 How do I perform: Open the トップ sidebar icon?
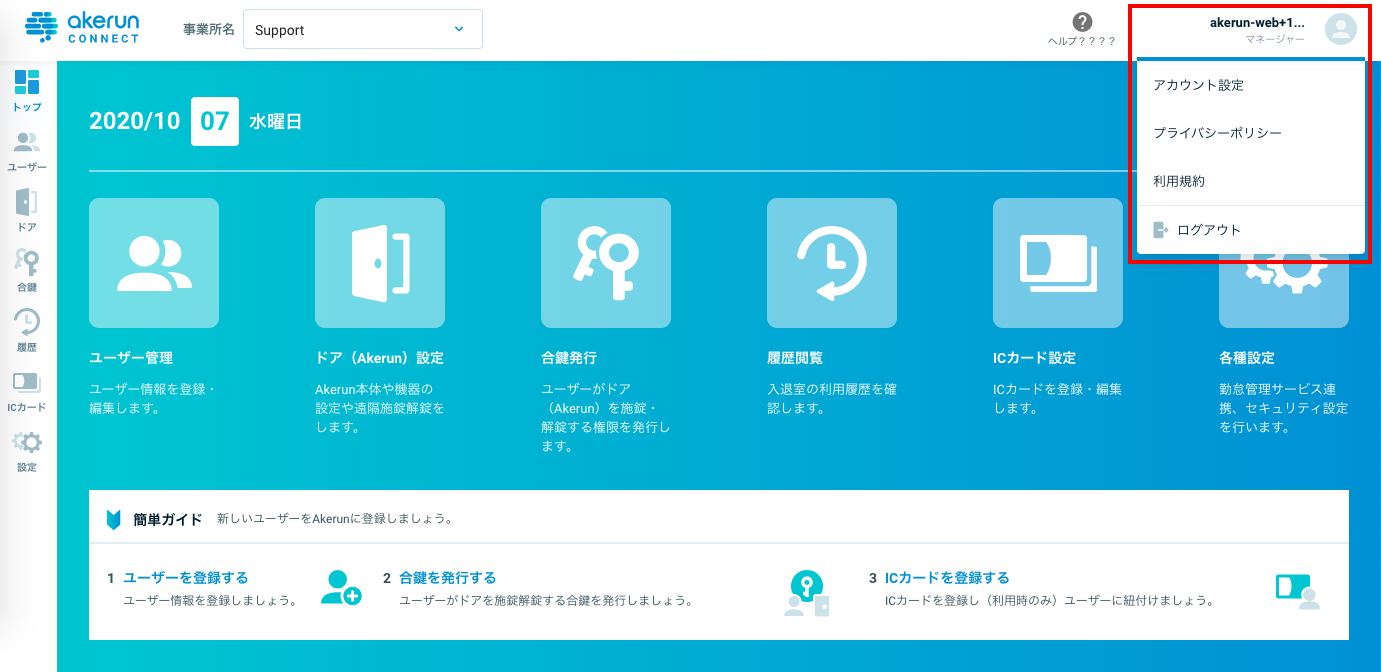click(x=27, y=83)
